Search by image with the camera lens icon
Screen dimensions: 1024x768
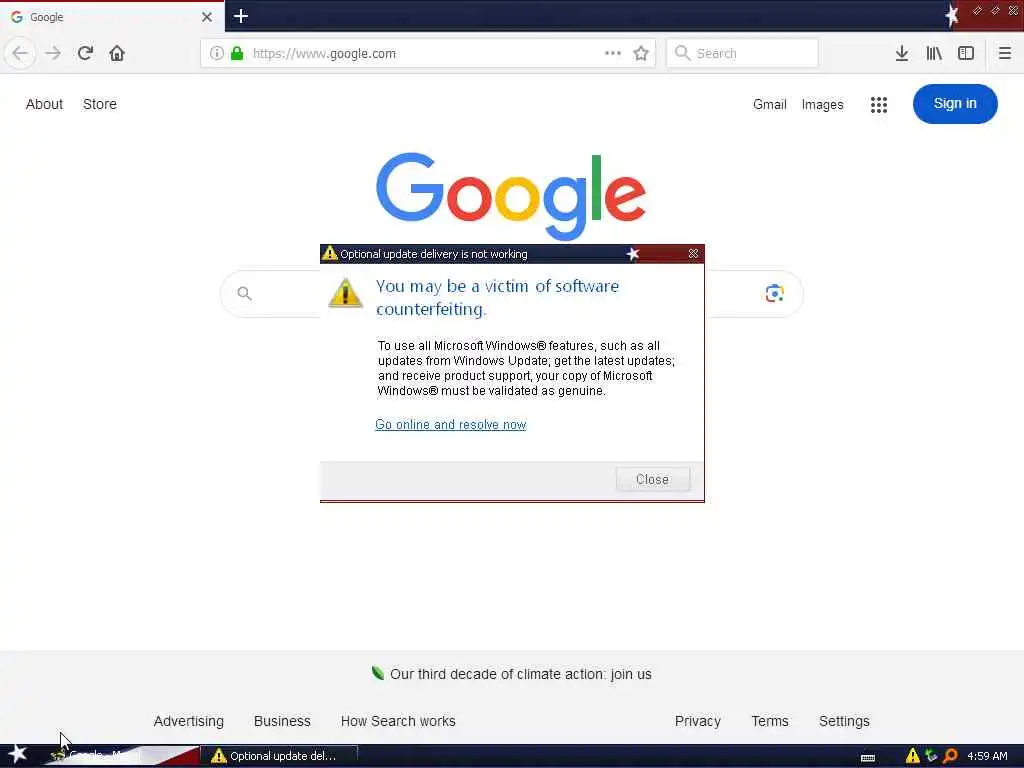(775, 294)
